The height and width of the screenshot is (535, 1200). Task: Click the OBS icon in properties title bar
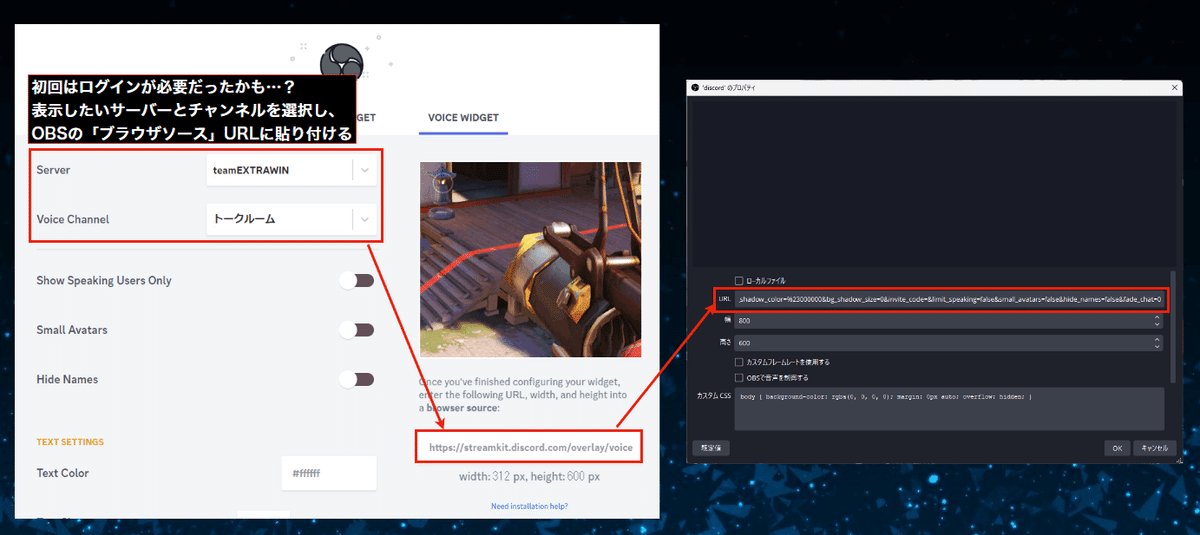[x=695, y=88]
